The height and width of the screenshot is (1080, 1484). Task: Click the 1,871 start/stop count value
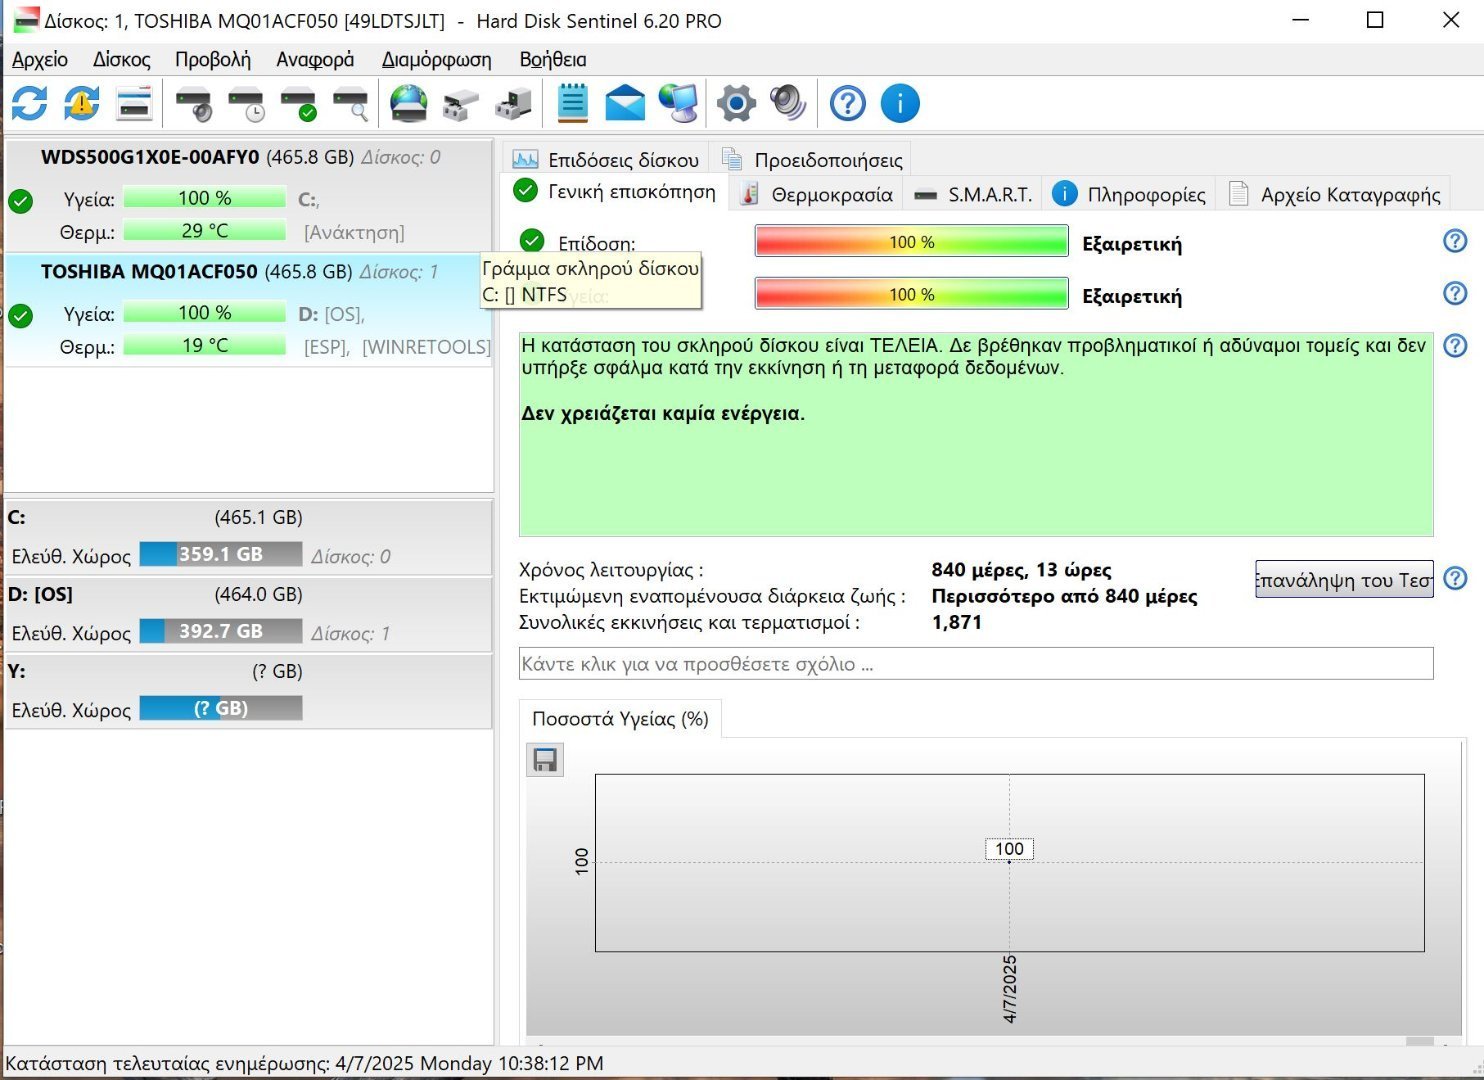956,622
